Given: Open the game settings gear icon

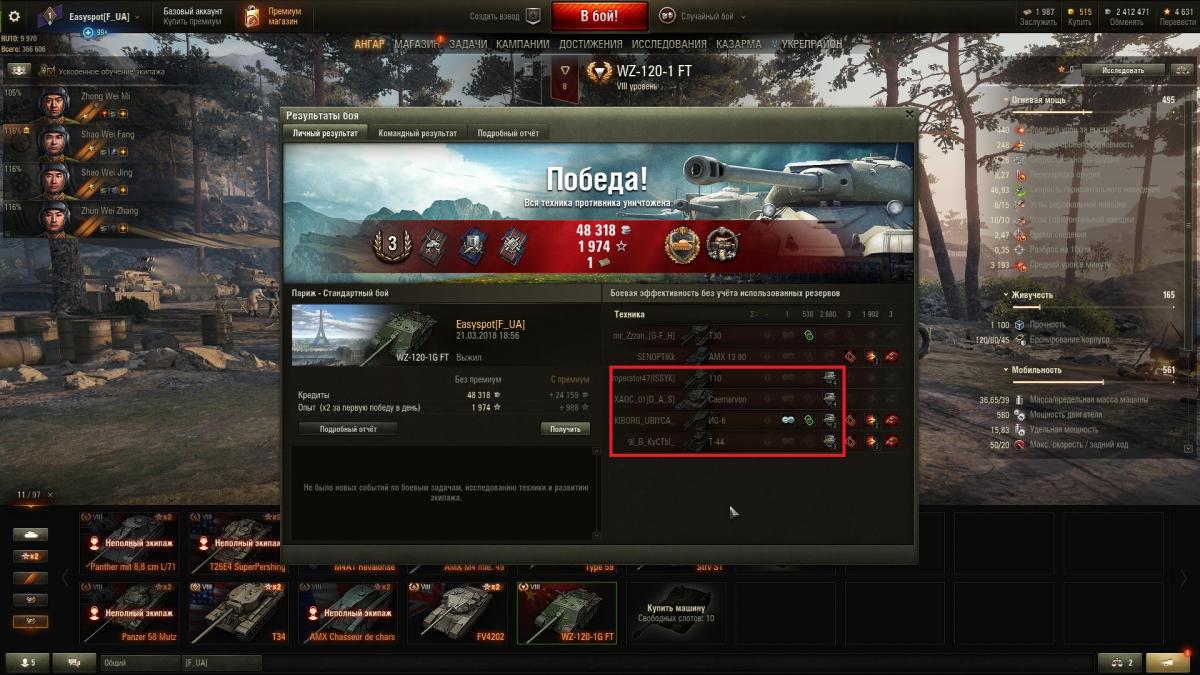Looking at the screenshot, I should [14, 16].
